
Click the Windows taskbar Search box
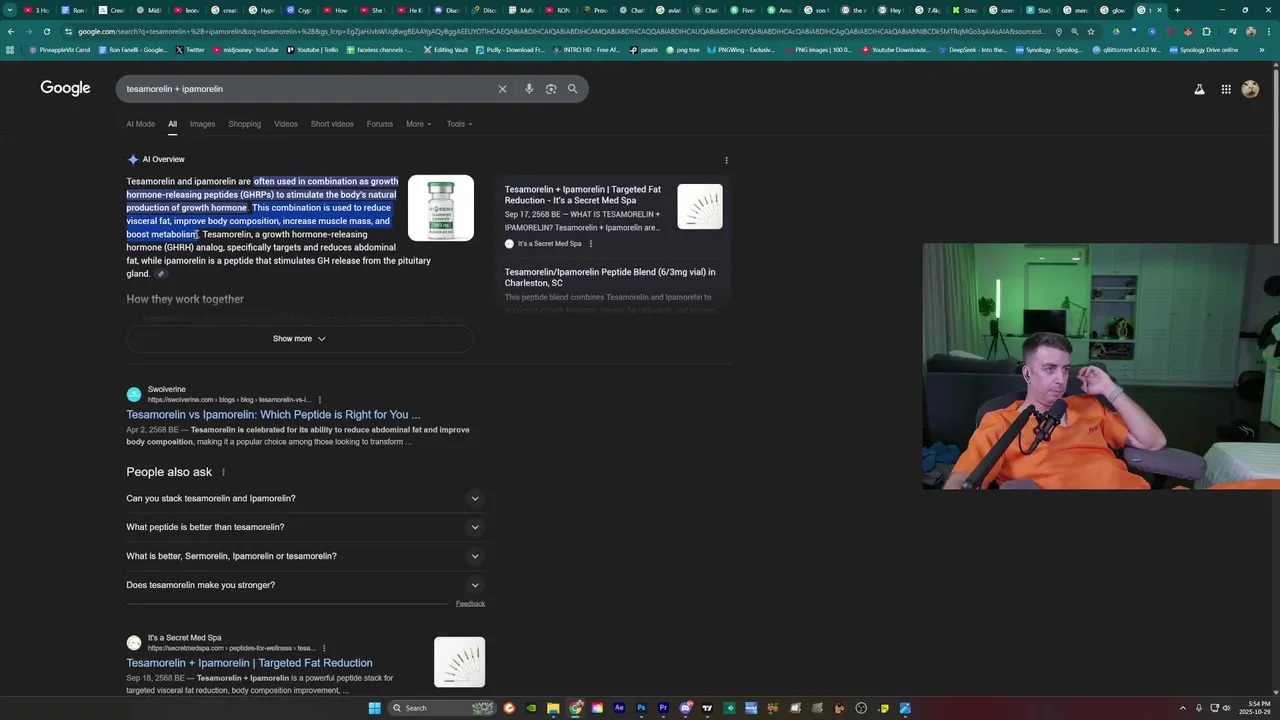pos(442,708)
